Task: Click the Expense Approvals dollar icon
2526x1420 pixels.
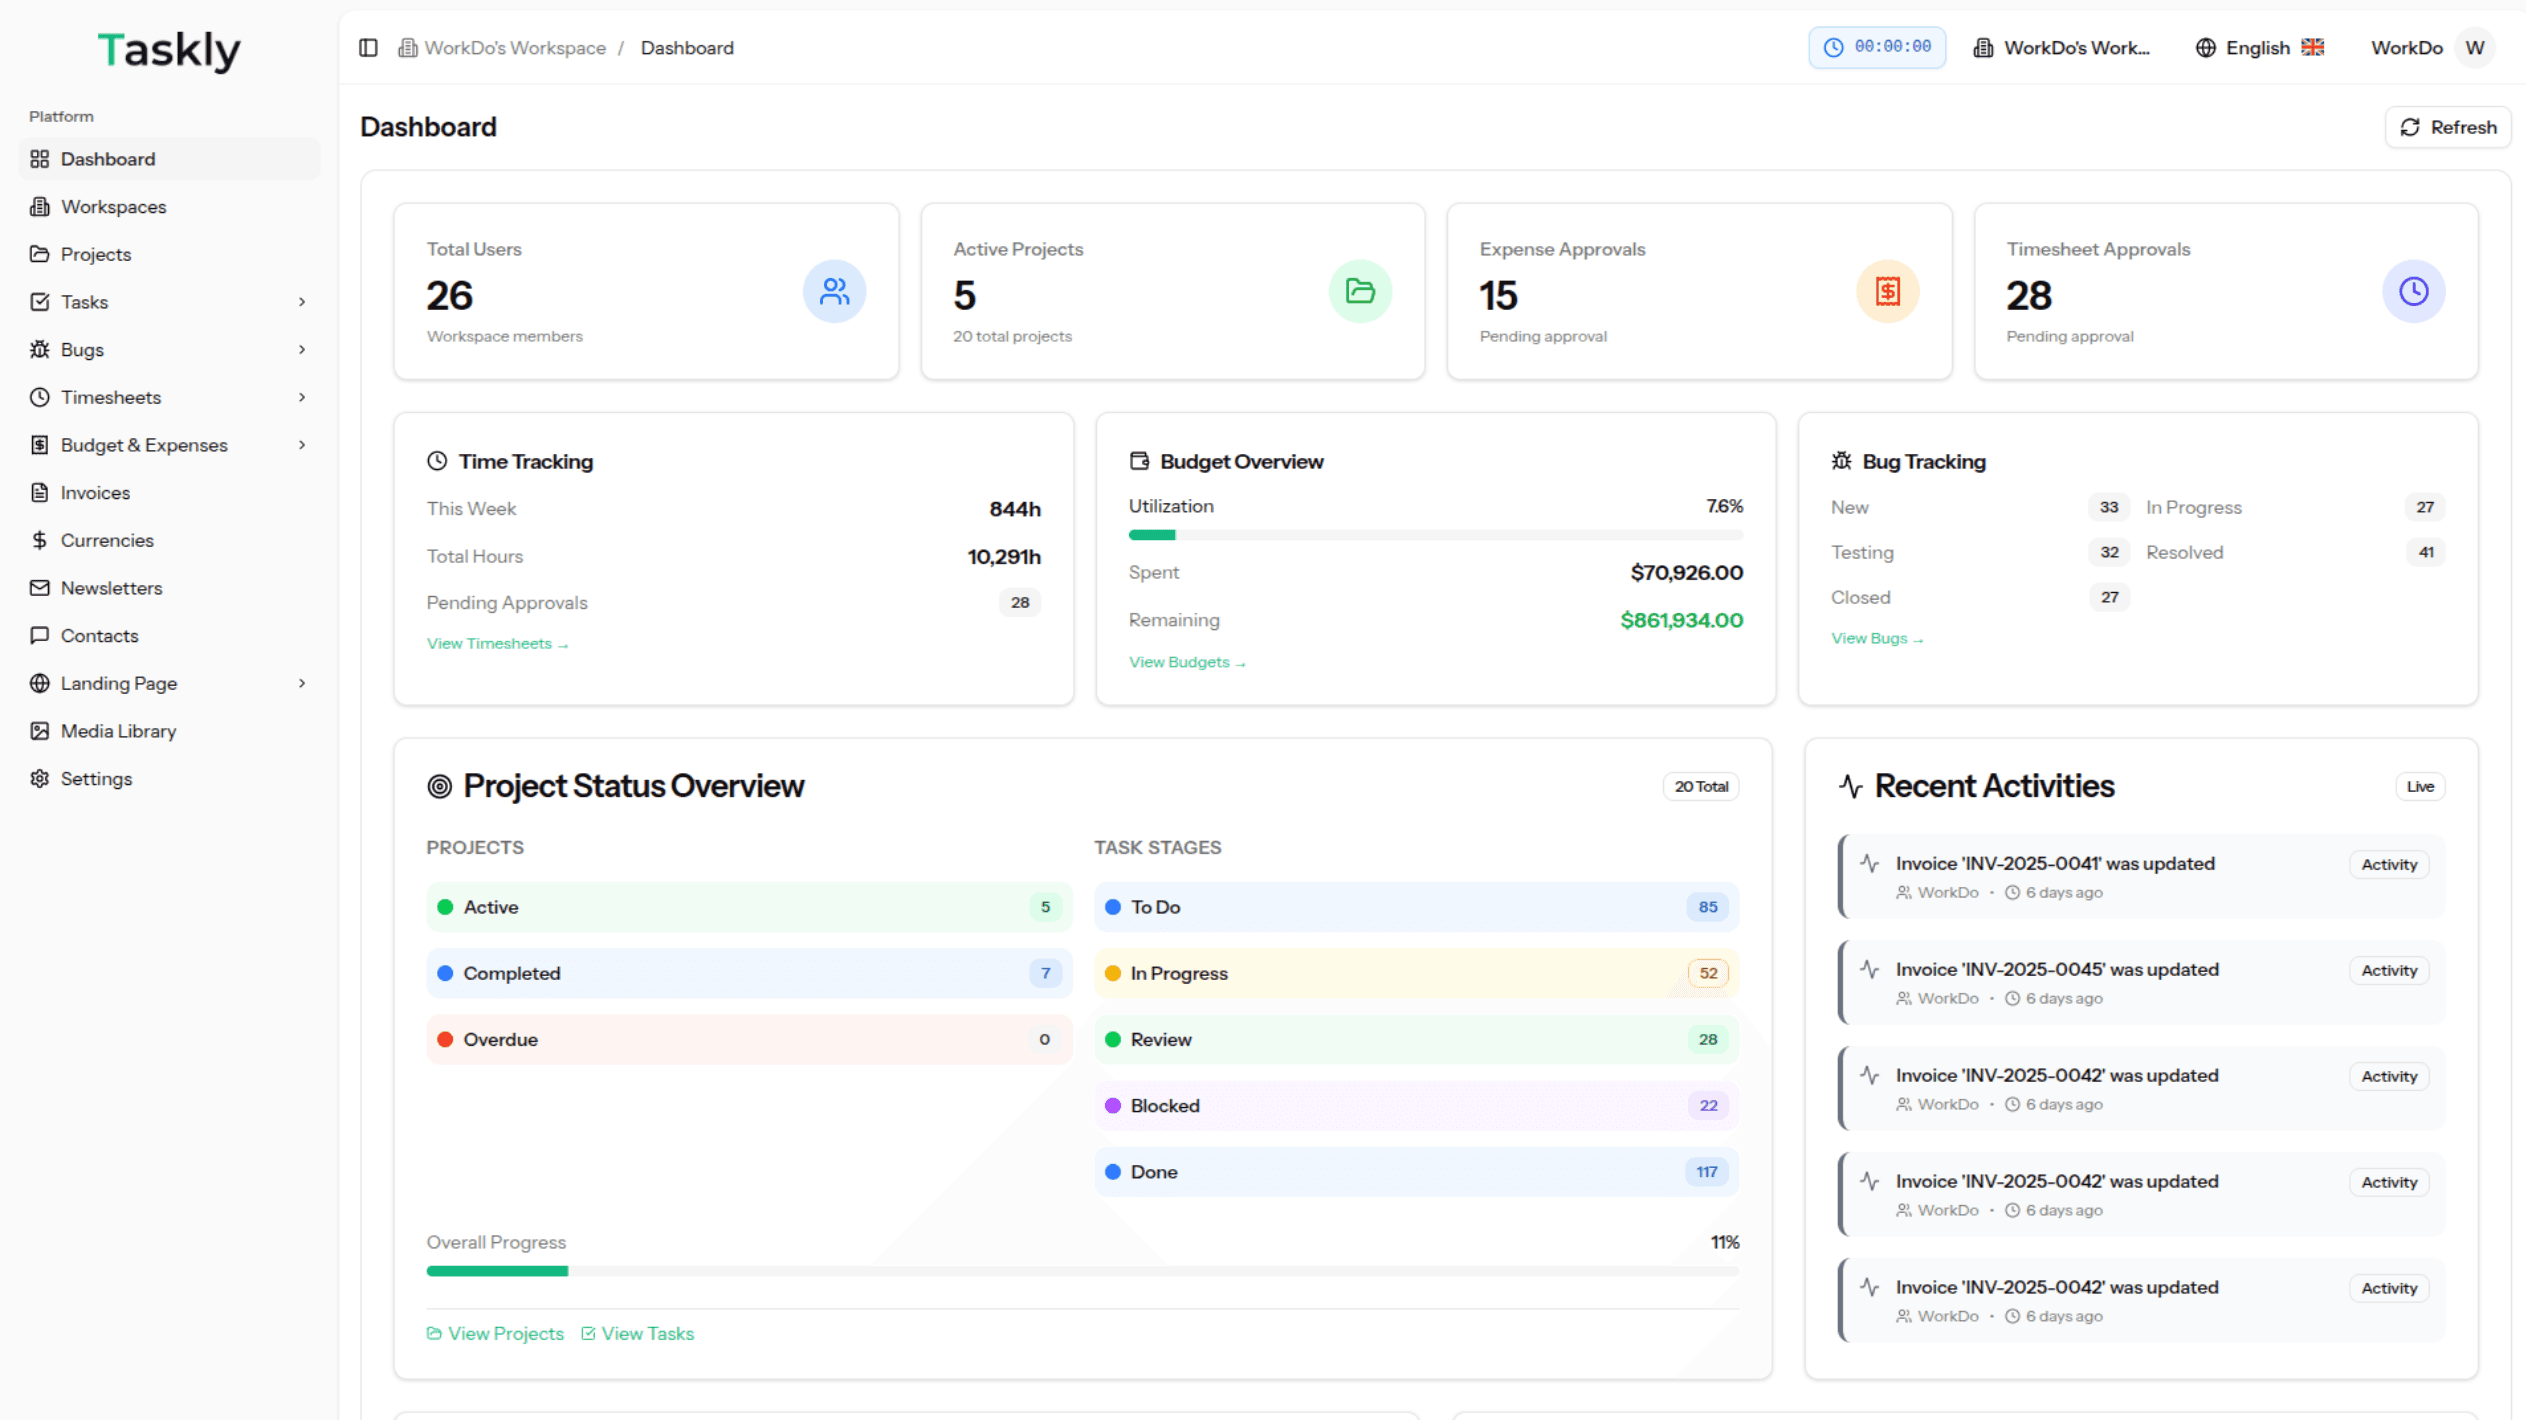Action: [x=1887, y=292]
